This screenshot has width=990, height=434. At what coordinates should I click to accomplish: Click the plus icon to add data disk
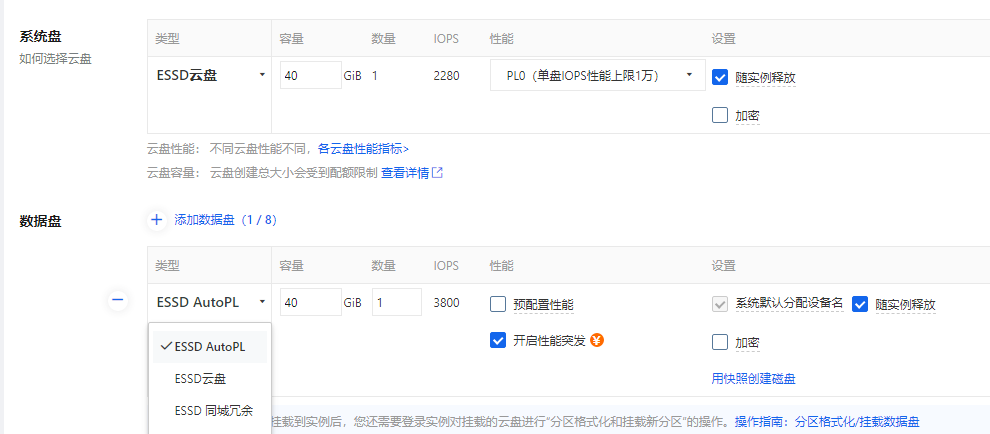pyautogui.click(x=157, y=219)
